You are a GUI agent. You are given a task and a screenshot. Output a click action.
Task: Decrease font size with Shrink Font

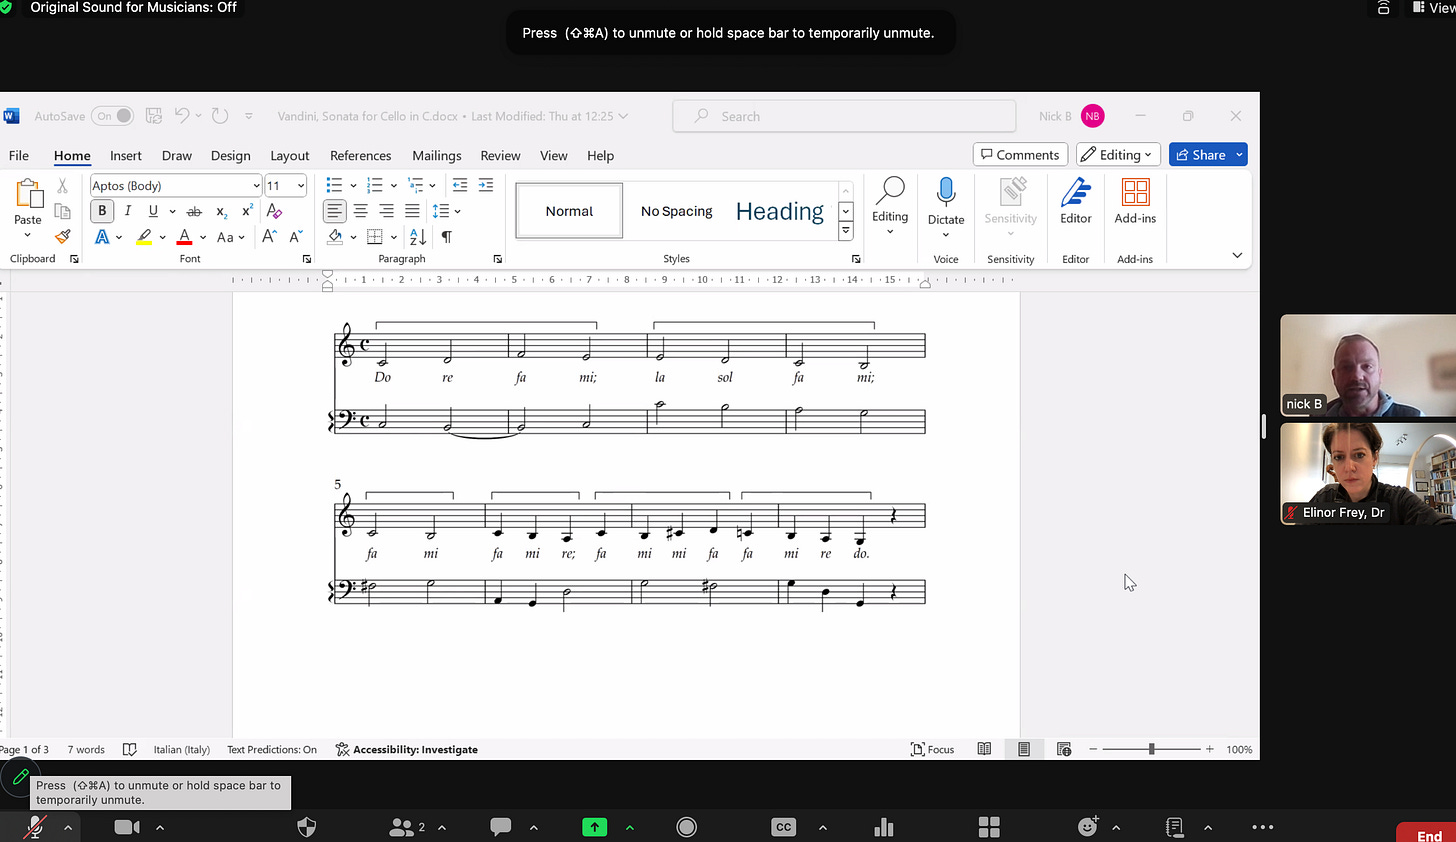click(x=295, y=237)
